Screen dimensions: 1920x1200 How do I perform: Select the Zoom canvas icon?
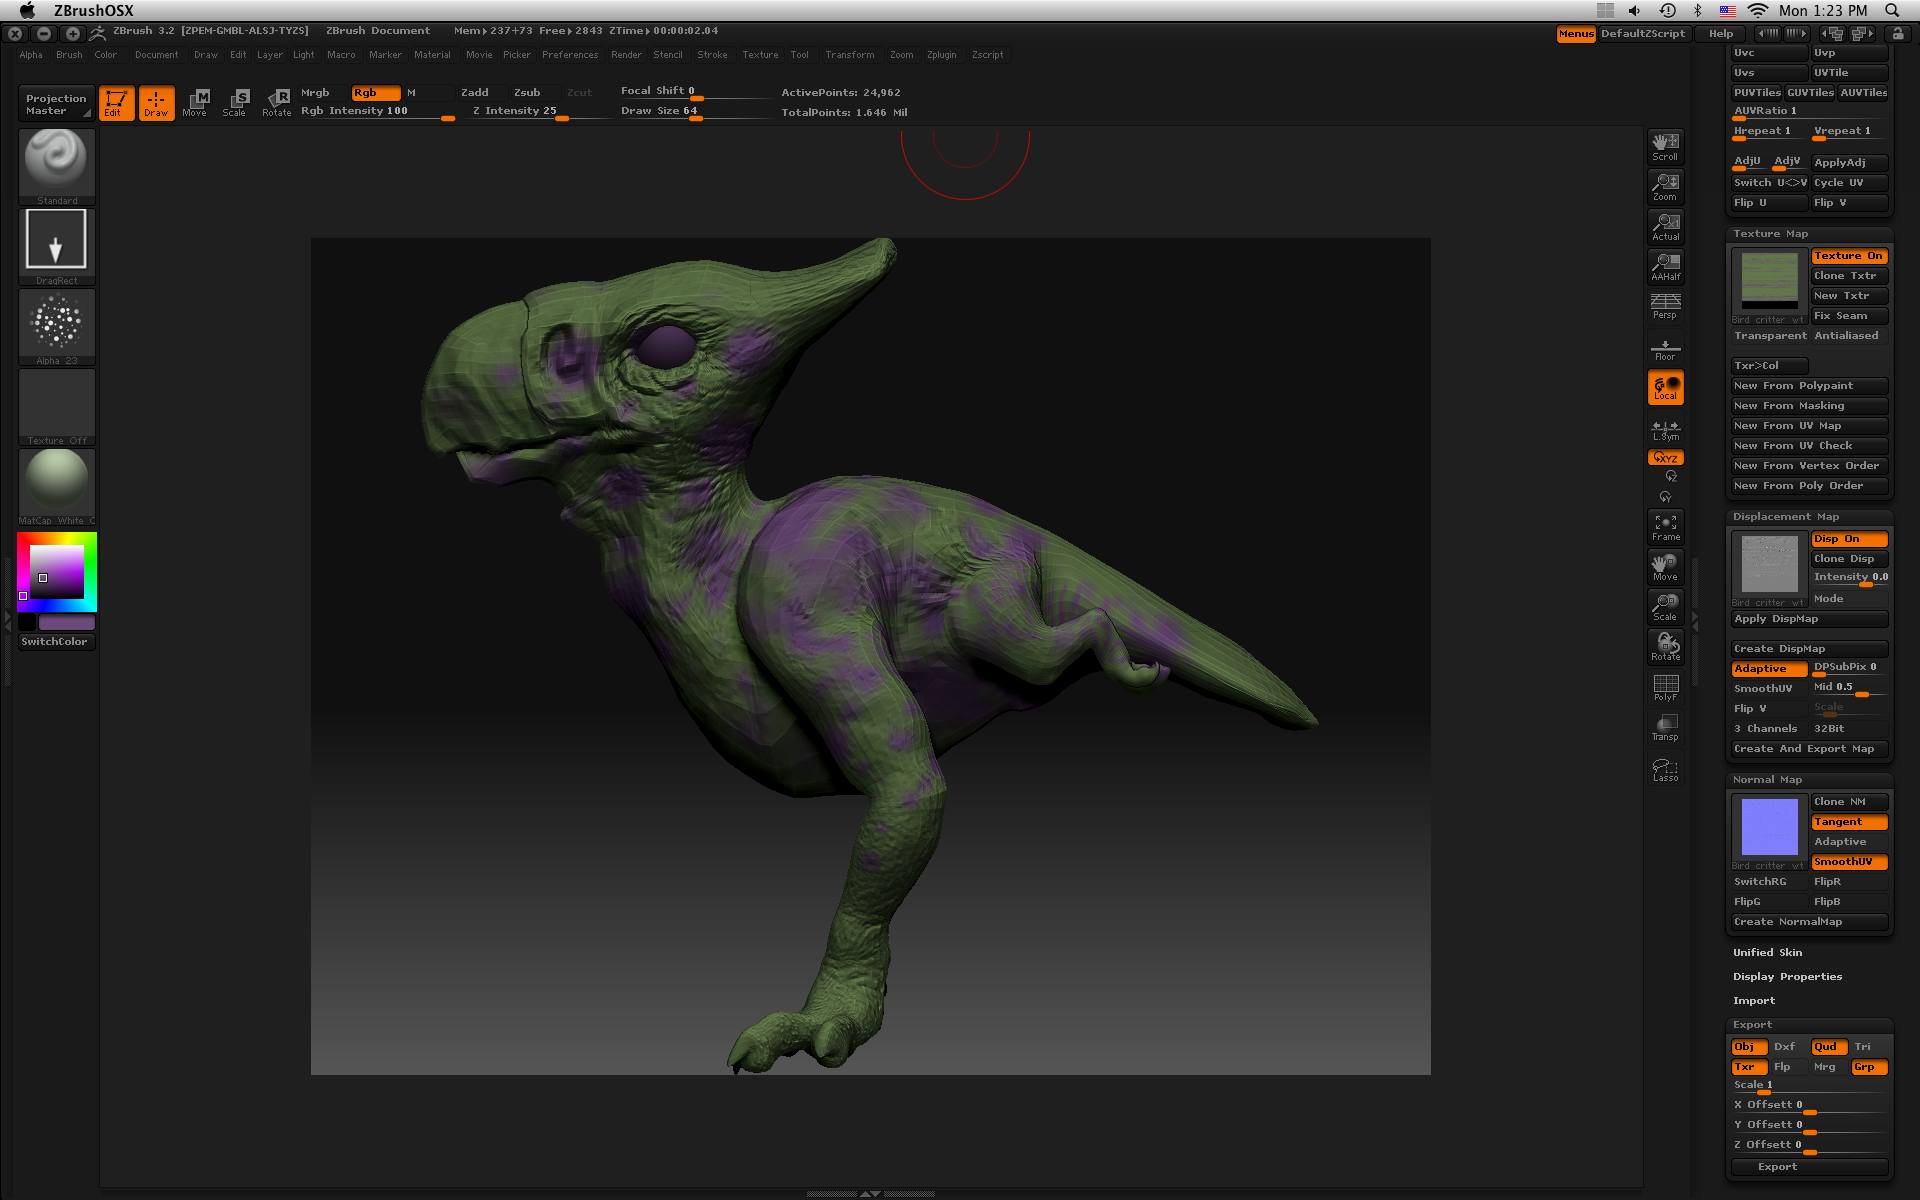(x=1665, y=186)
